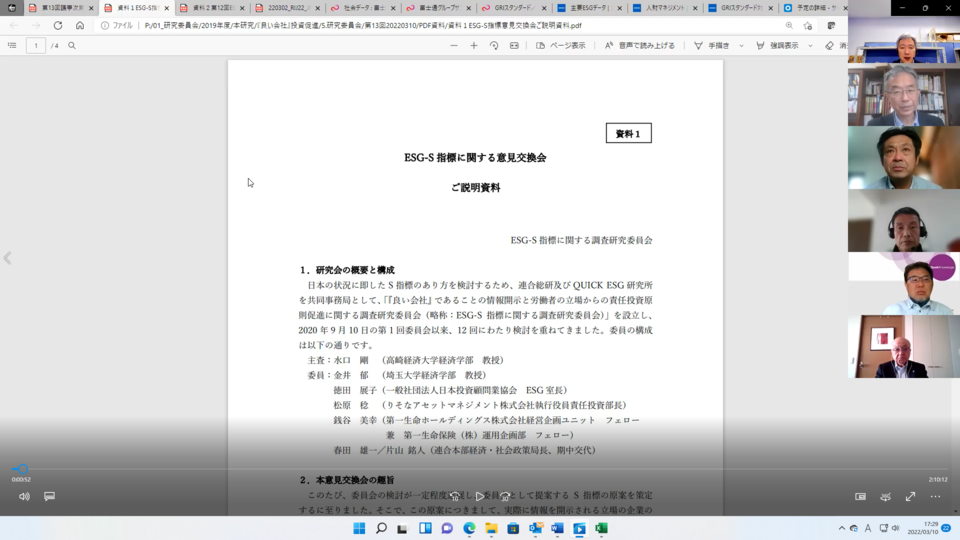Start 音声で読み上げる read aloud
Image resolution: width=960 pixels, height=540 pixels.
click(640, 45)
